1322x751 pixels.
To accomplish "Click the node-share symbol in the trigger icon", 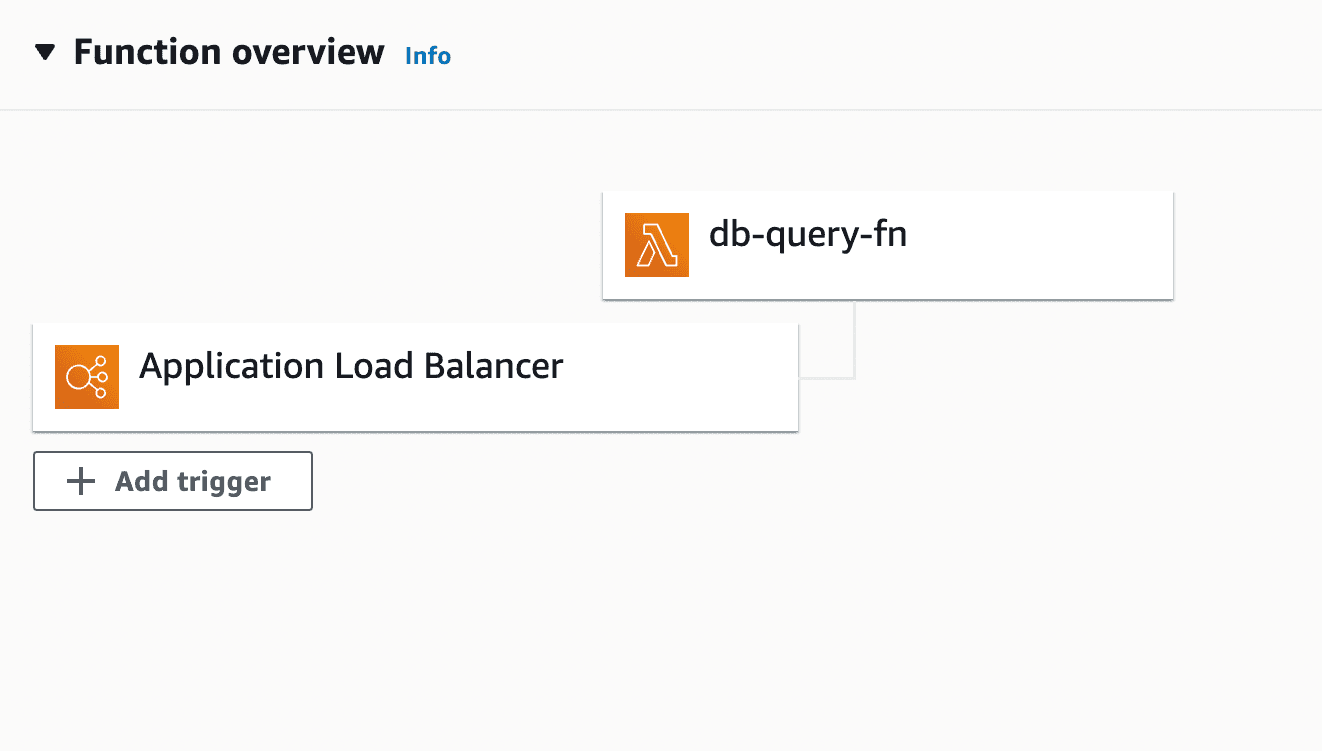I will click(87, 377).
